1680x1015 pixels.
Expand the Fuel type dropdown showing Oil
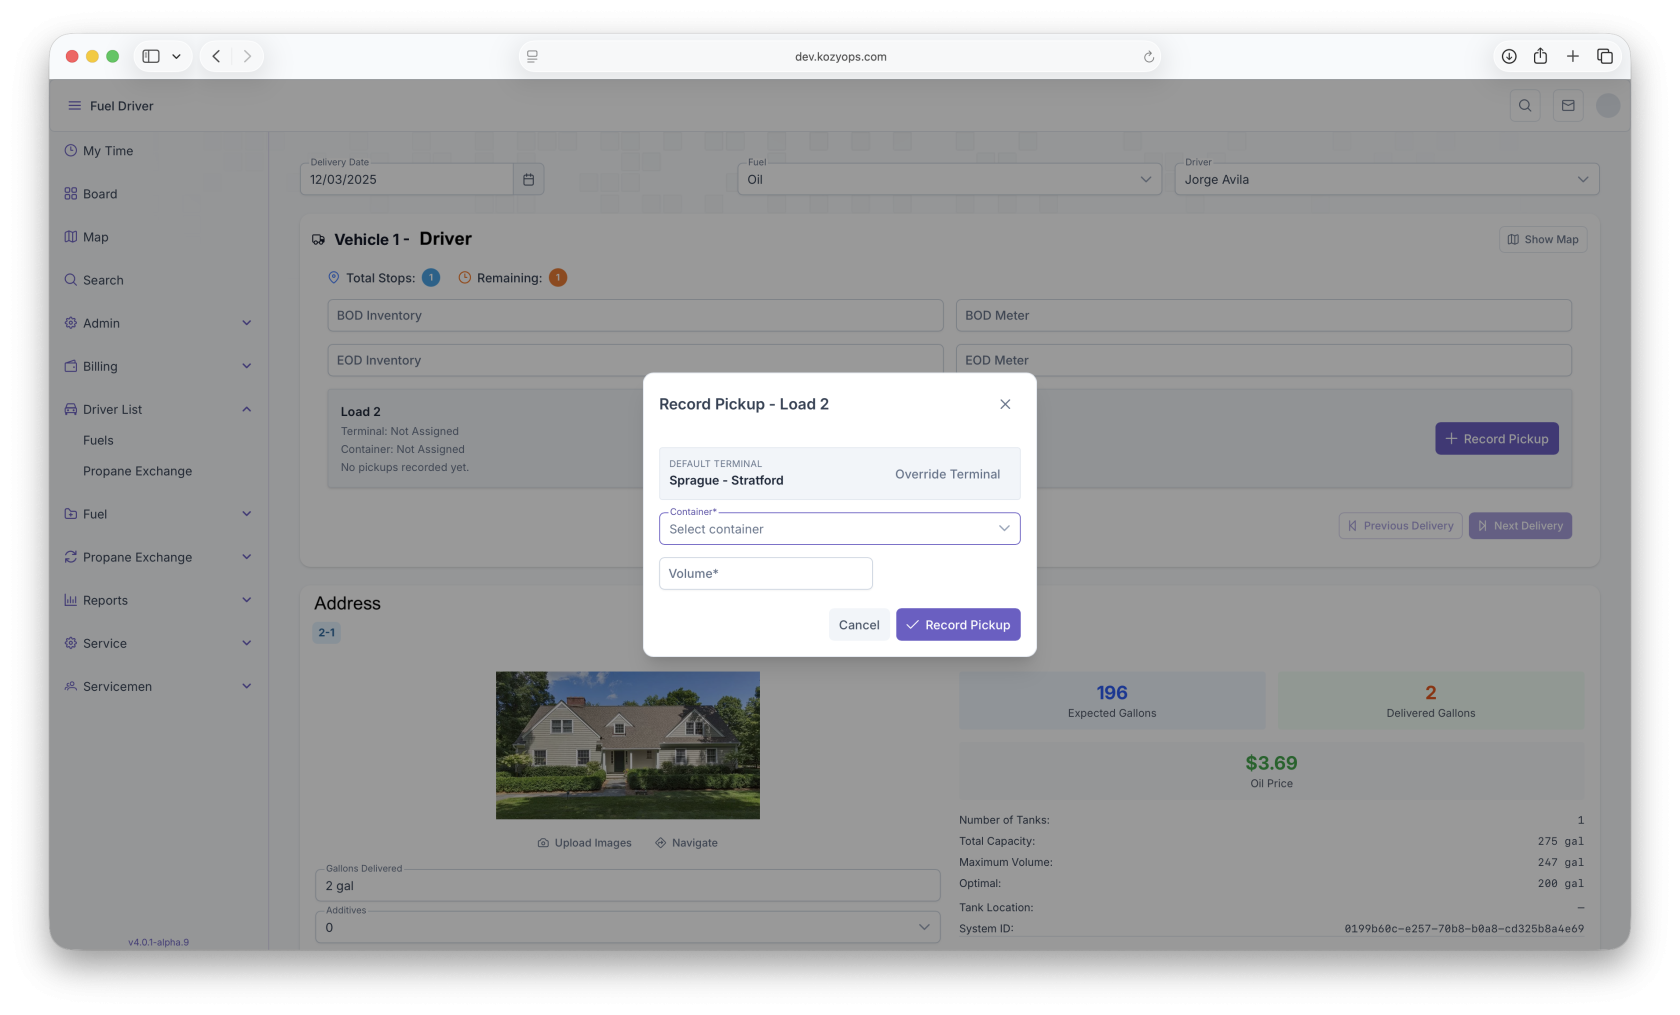(x=949, y=180)
